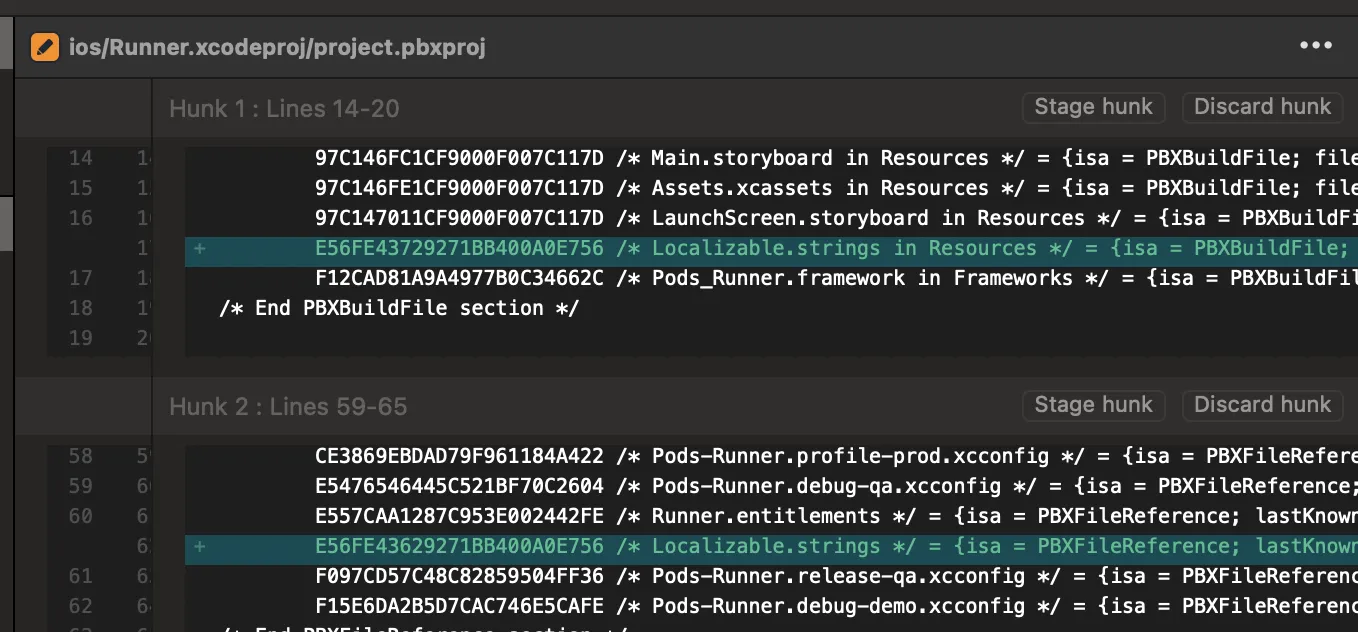Open the three-dot file options menu

point(1316,46)
